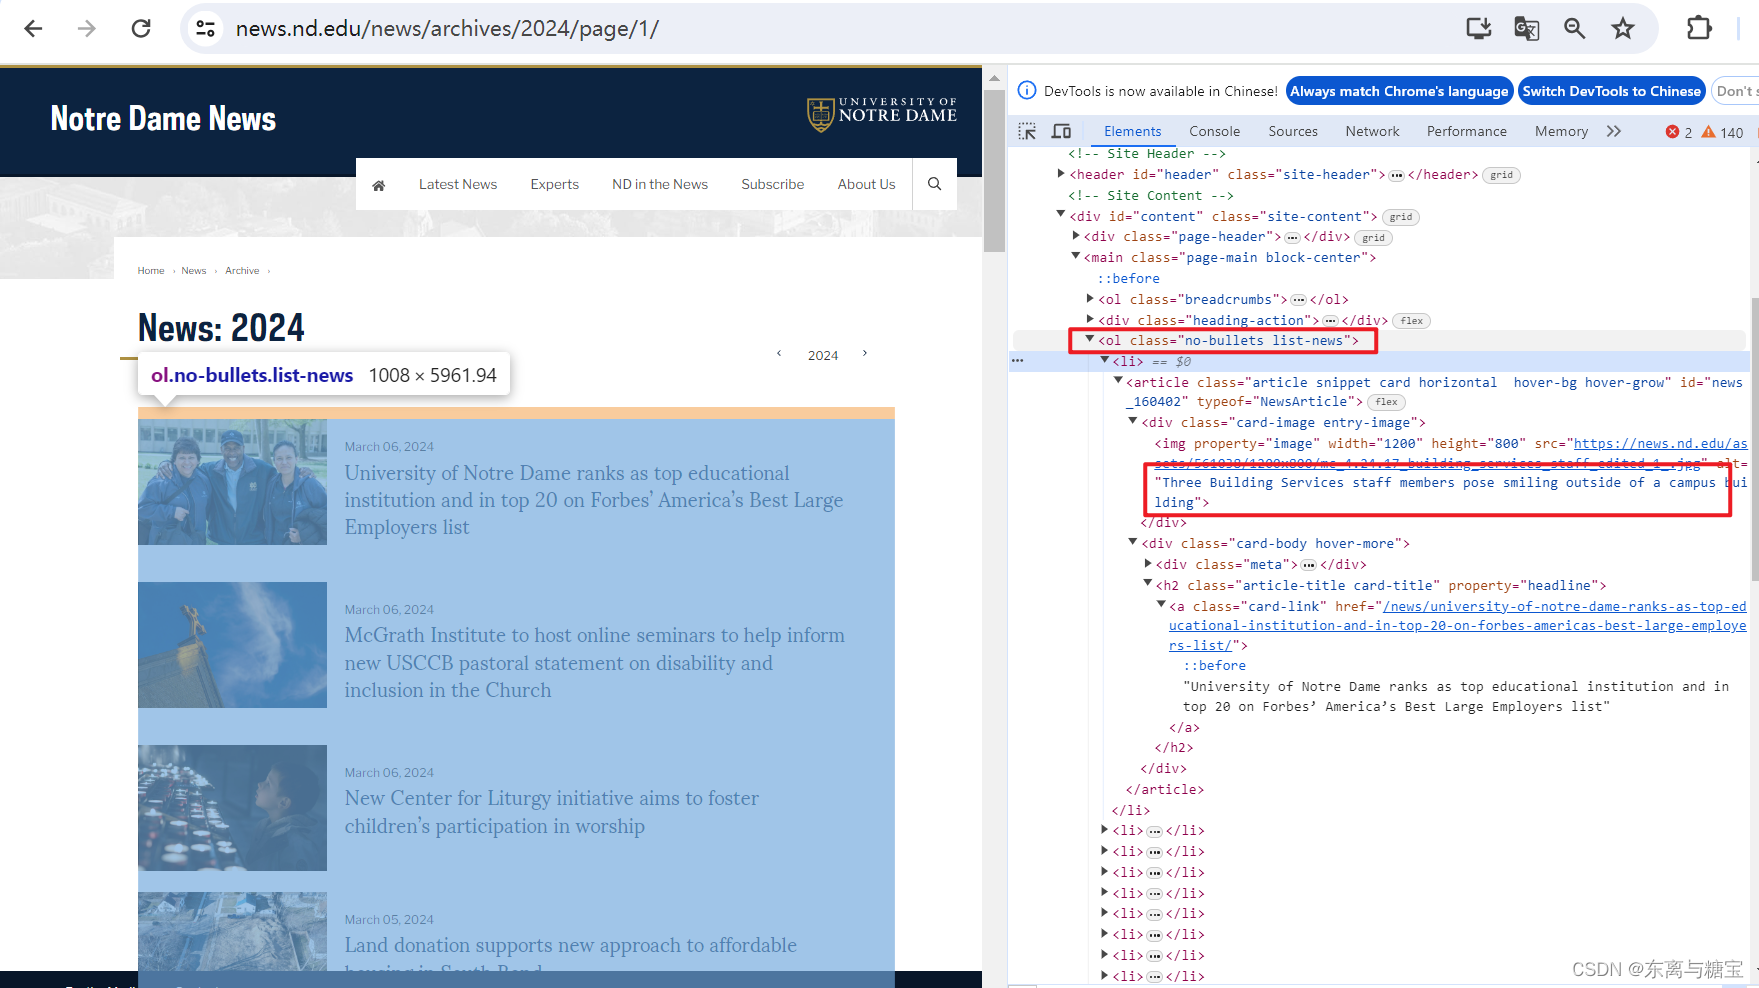Click the grid badge beside header element
This screenshot has width=1759, height=988.
1501,175
